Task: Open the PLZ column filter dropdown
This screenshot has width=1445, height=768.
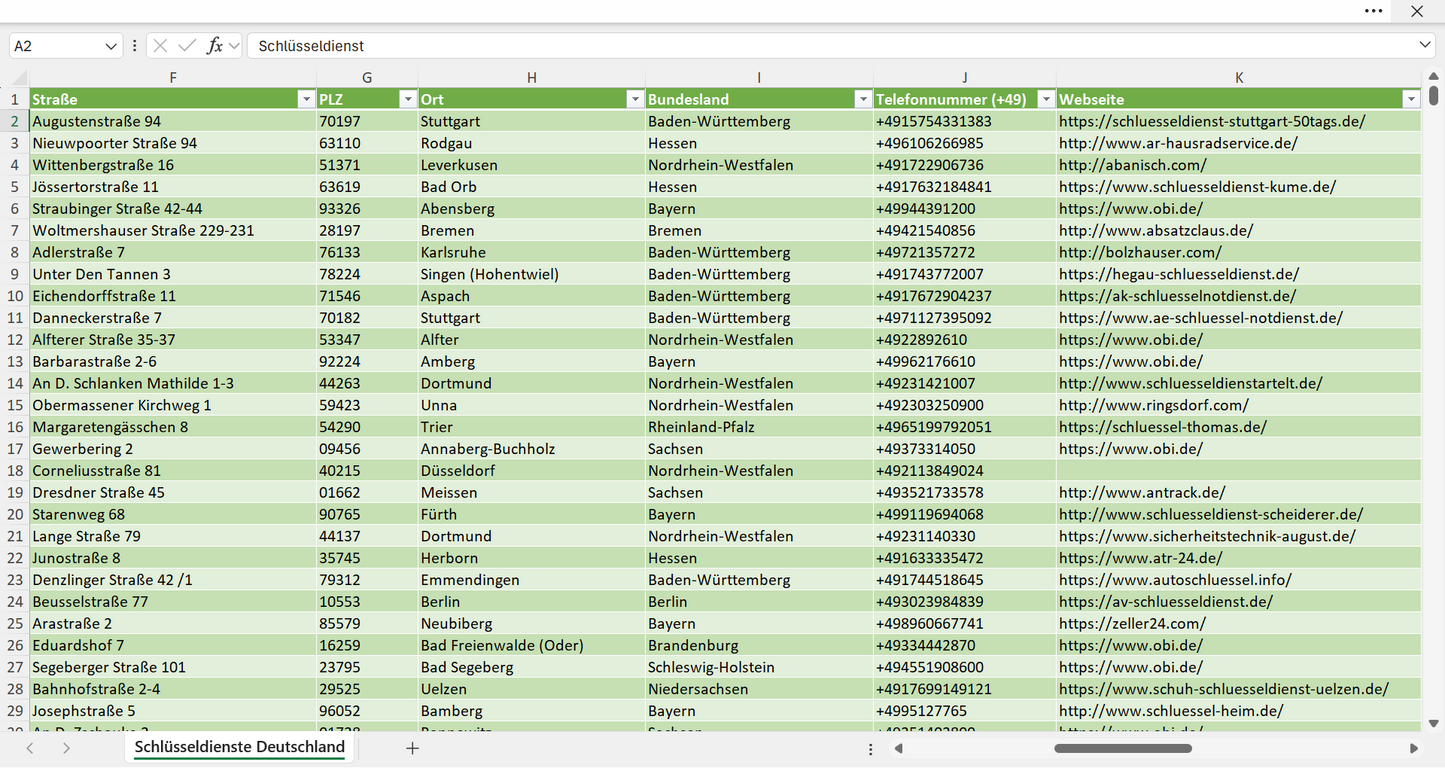Action: 407,99
